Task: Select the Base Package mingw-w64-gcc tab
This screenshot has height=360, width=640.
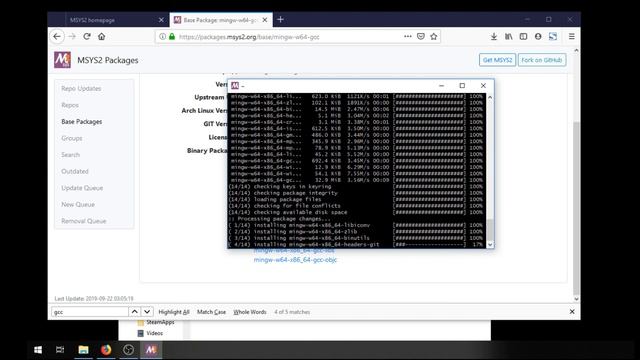Action: [x=221, y=20]
